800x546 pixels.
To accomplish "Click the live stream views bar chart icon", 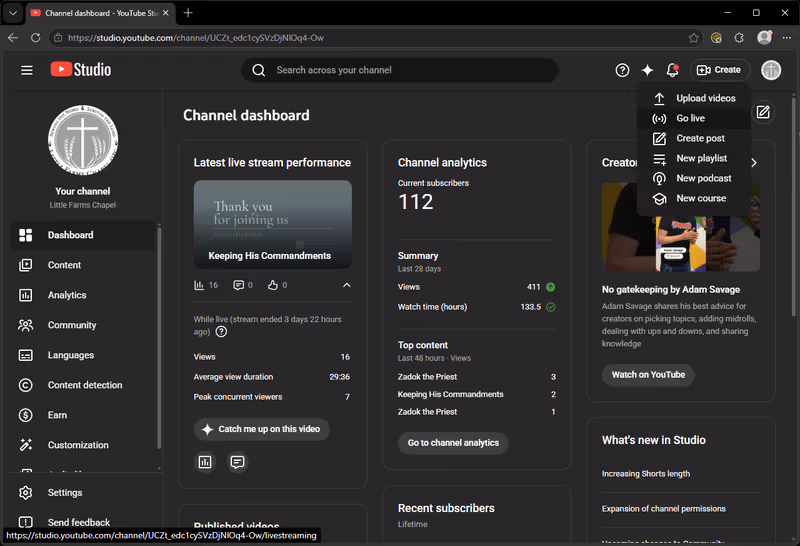I will [x=199, y=285].
